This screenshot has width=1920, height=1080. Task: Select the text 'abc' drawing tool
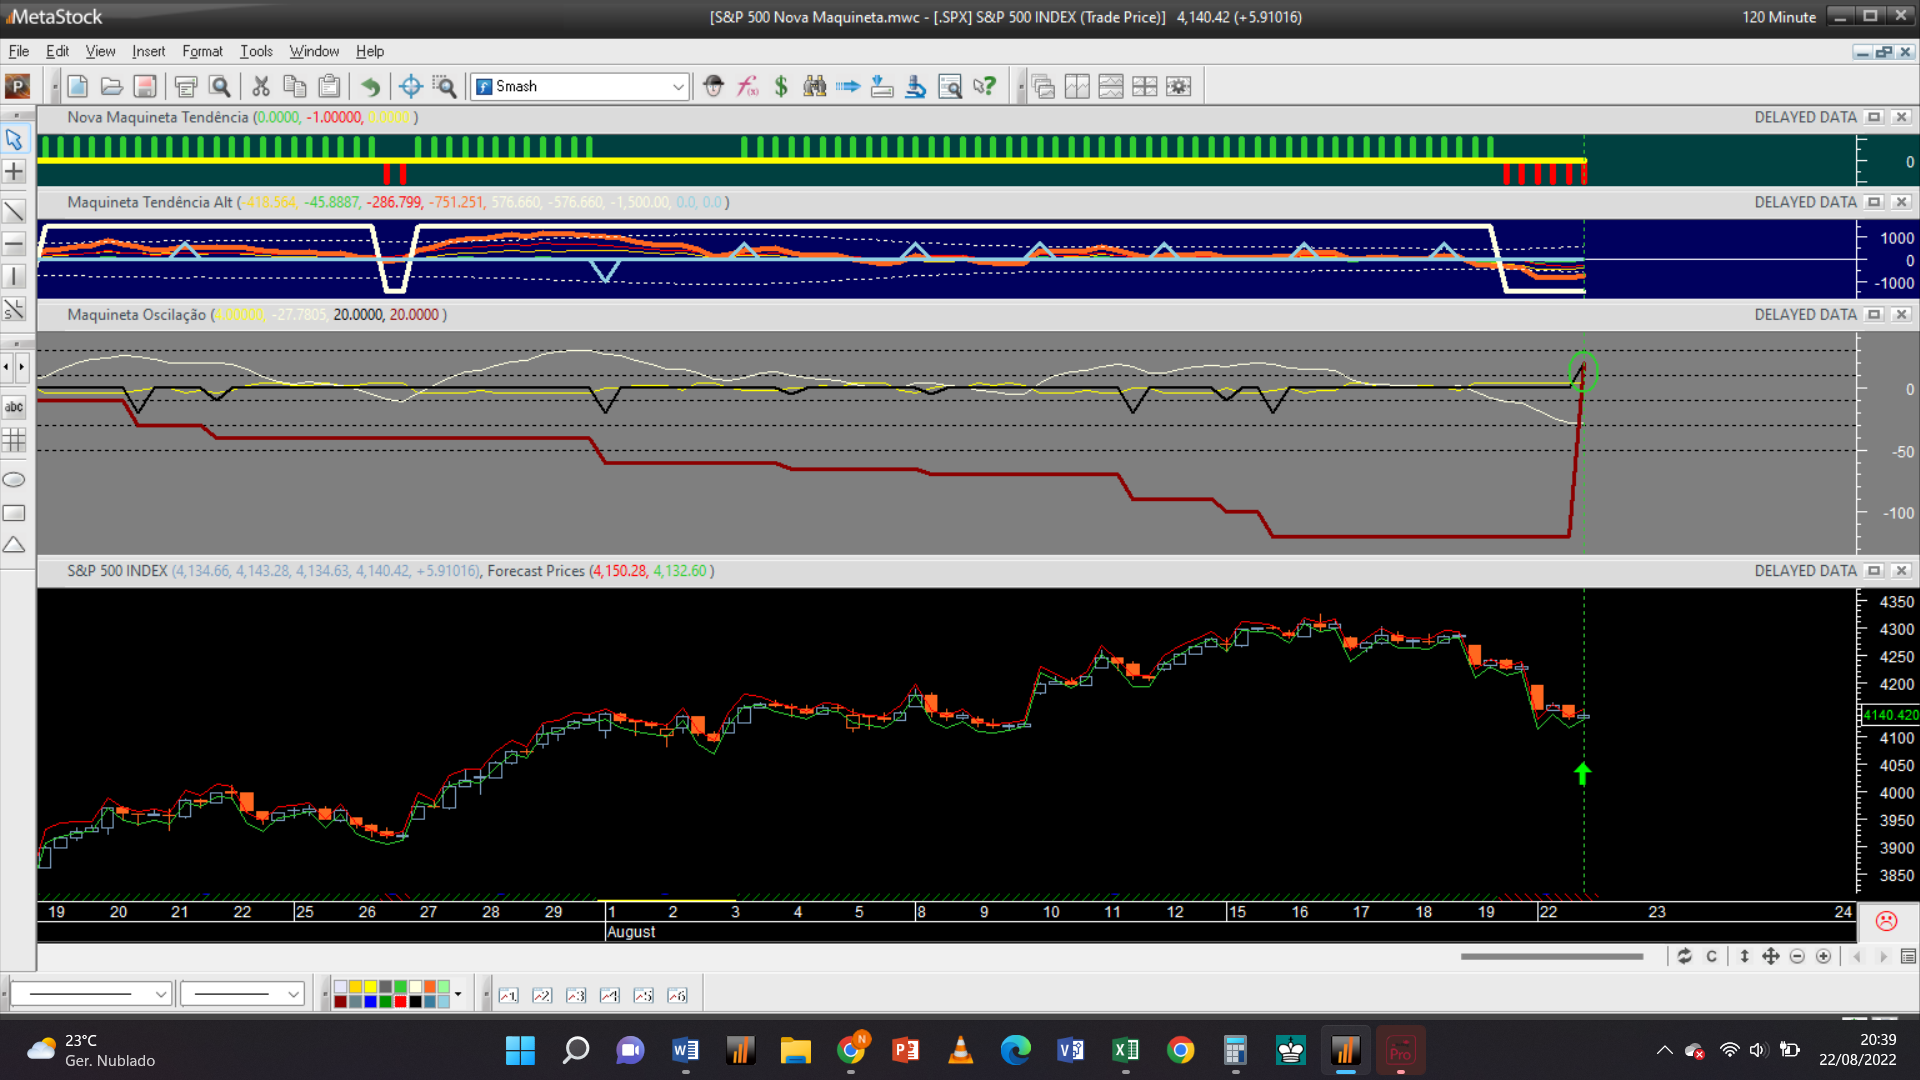click(x=14, y=407)
